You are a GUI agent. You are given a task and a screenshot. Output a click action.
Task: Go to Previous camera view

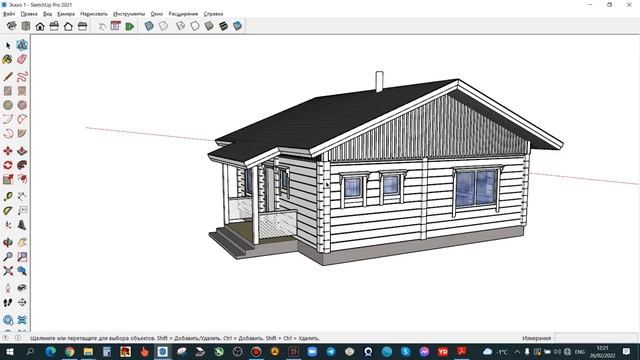click(x=22, y=271)
